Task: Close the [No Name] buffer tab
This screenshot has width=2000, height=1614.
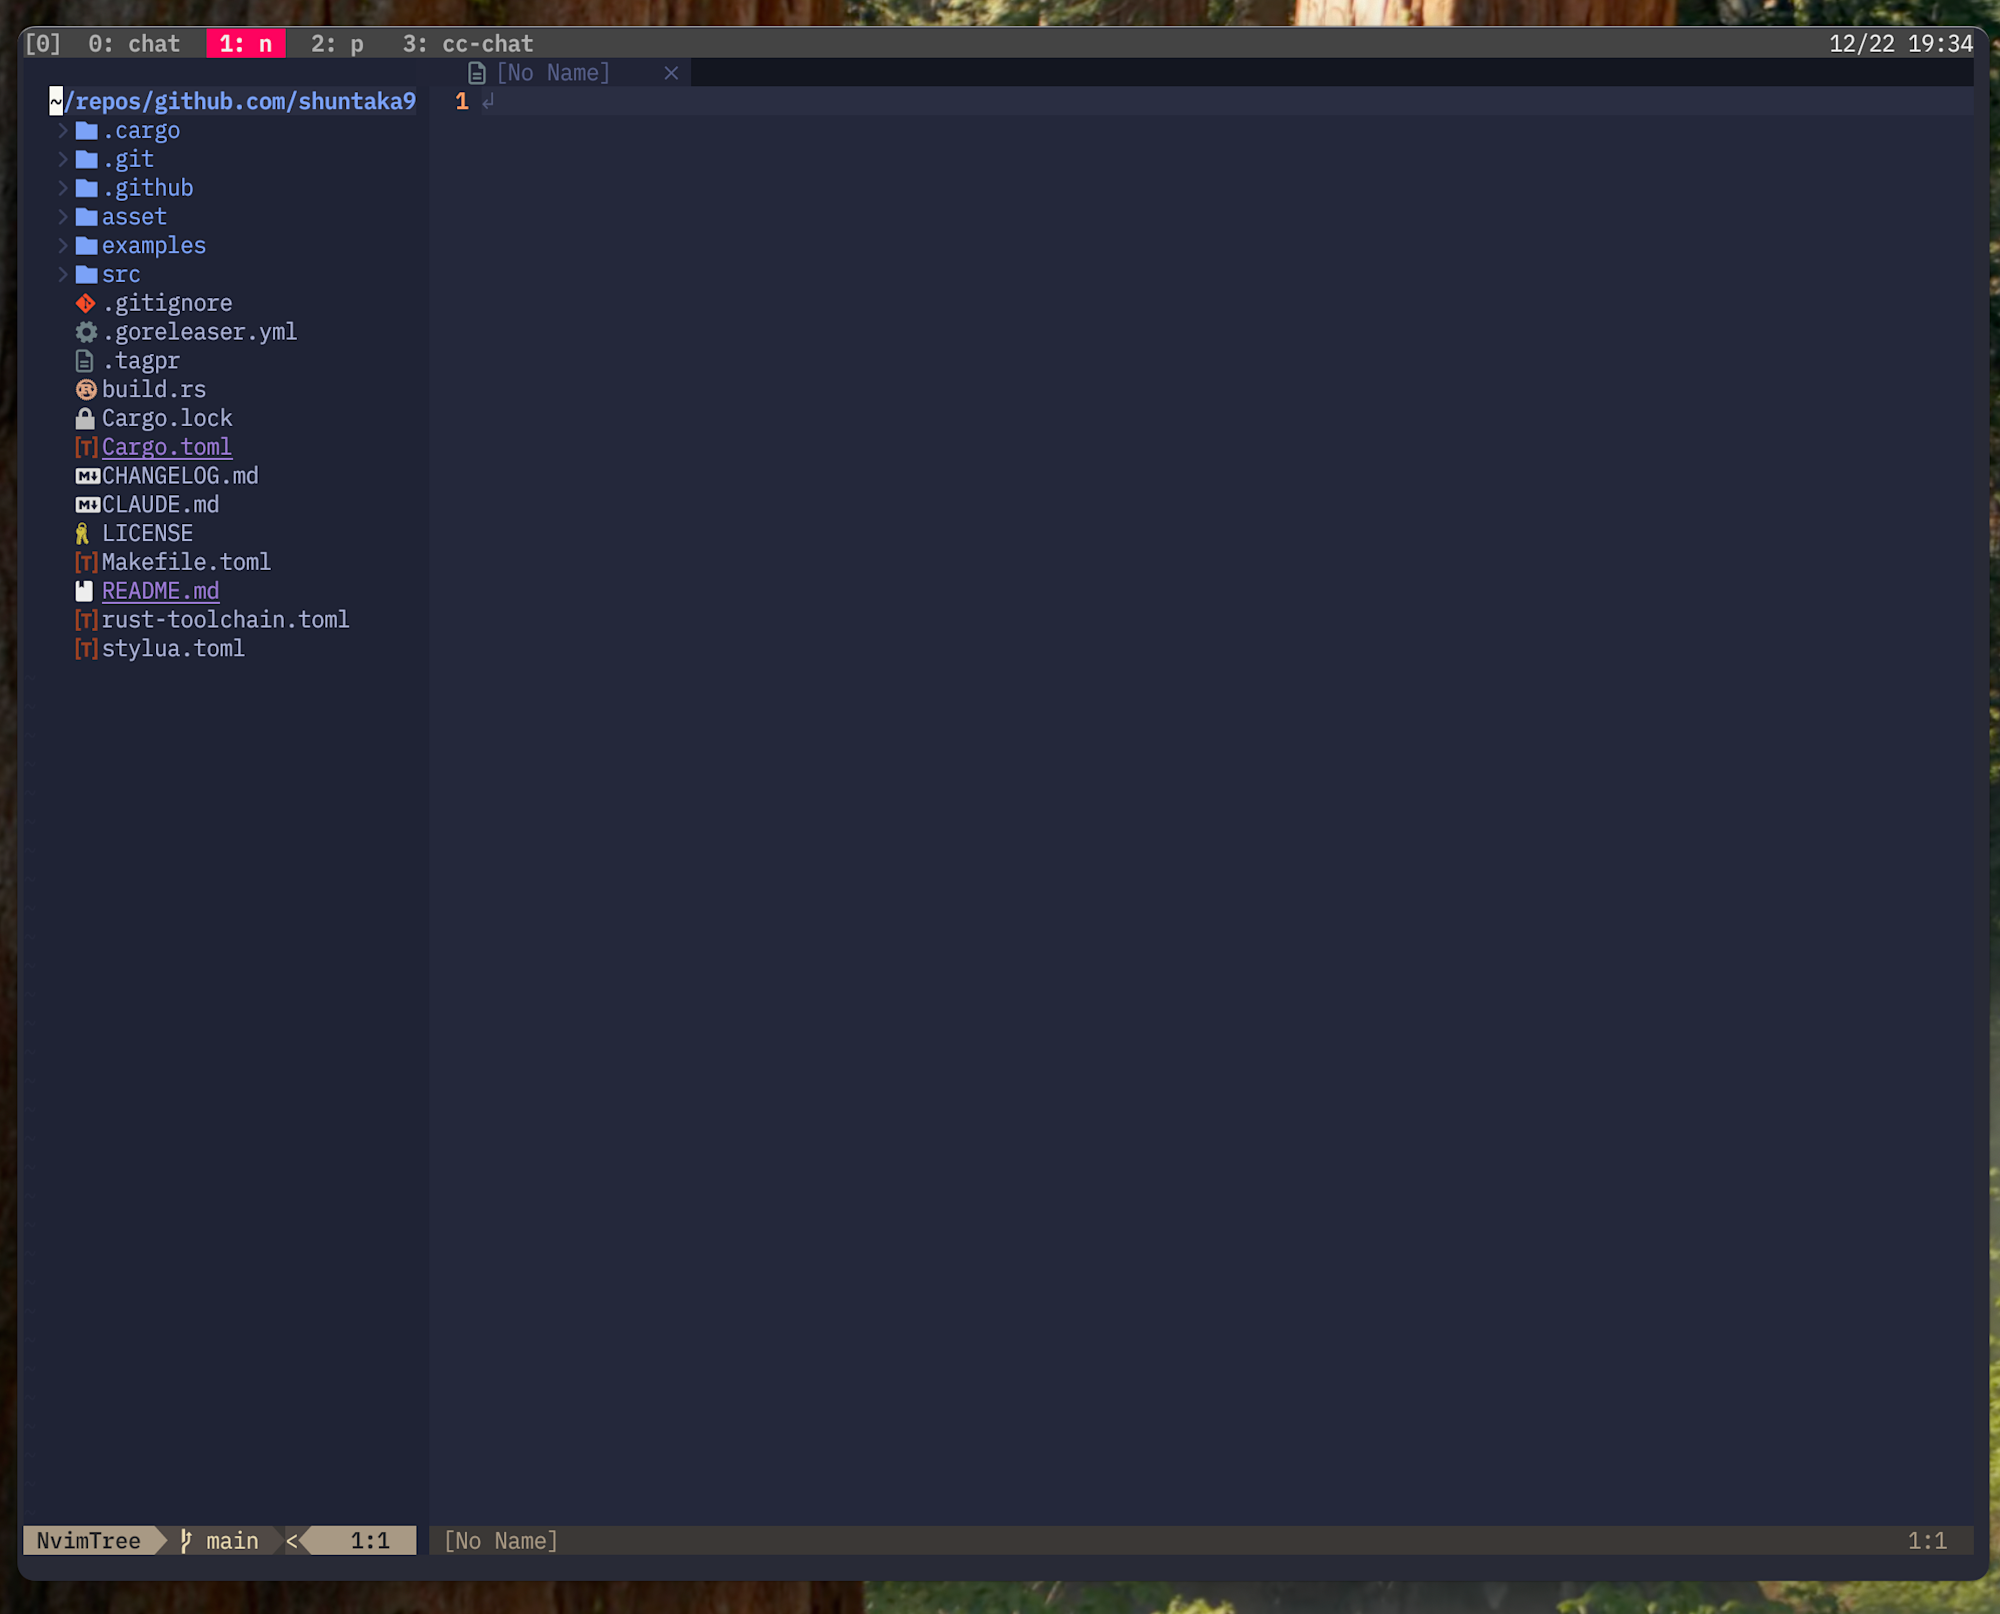Action: click(671, 73)
